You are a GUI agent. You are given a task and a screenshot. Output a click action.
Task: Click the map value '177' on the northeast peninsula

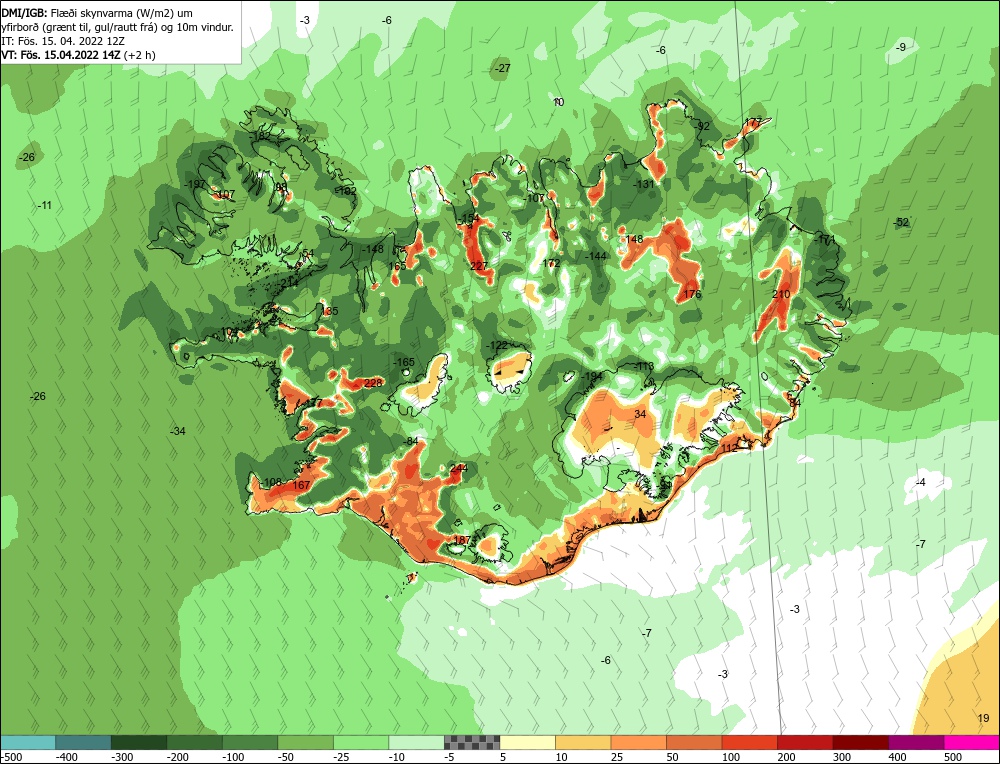(x=753, y=122)
